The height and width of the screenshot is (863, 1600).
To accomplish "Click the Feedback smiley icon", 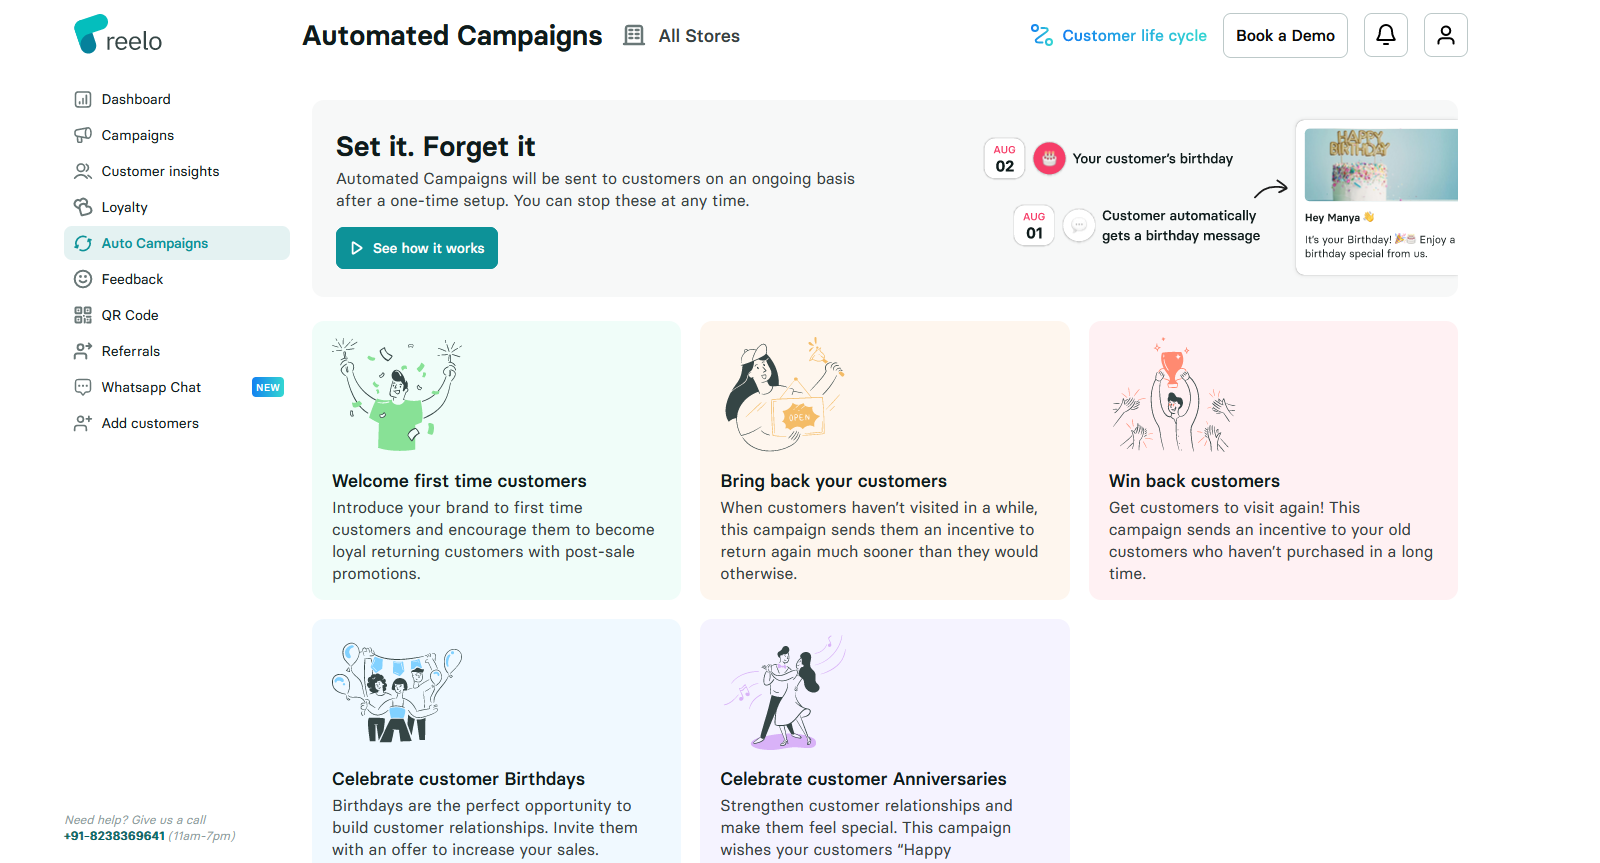I will pyautogui.click(x=83, y=279).
